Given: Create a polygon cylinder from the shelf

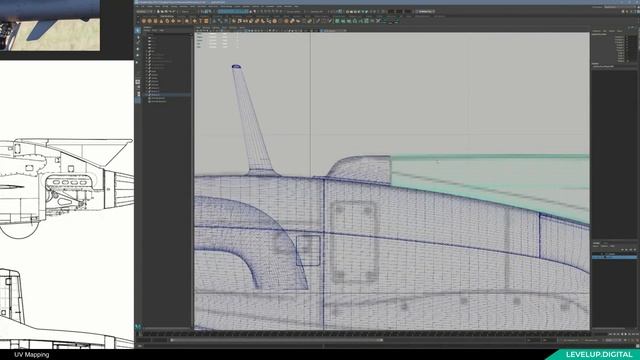Looking at the screenshot, I should [155, 21].
